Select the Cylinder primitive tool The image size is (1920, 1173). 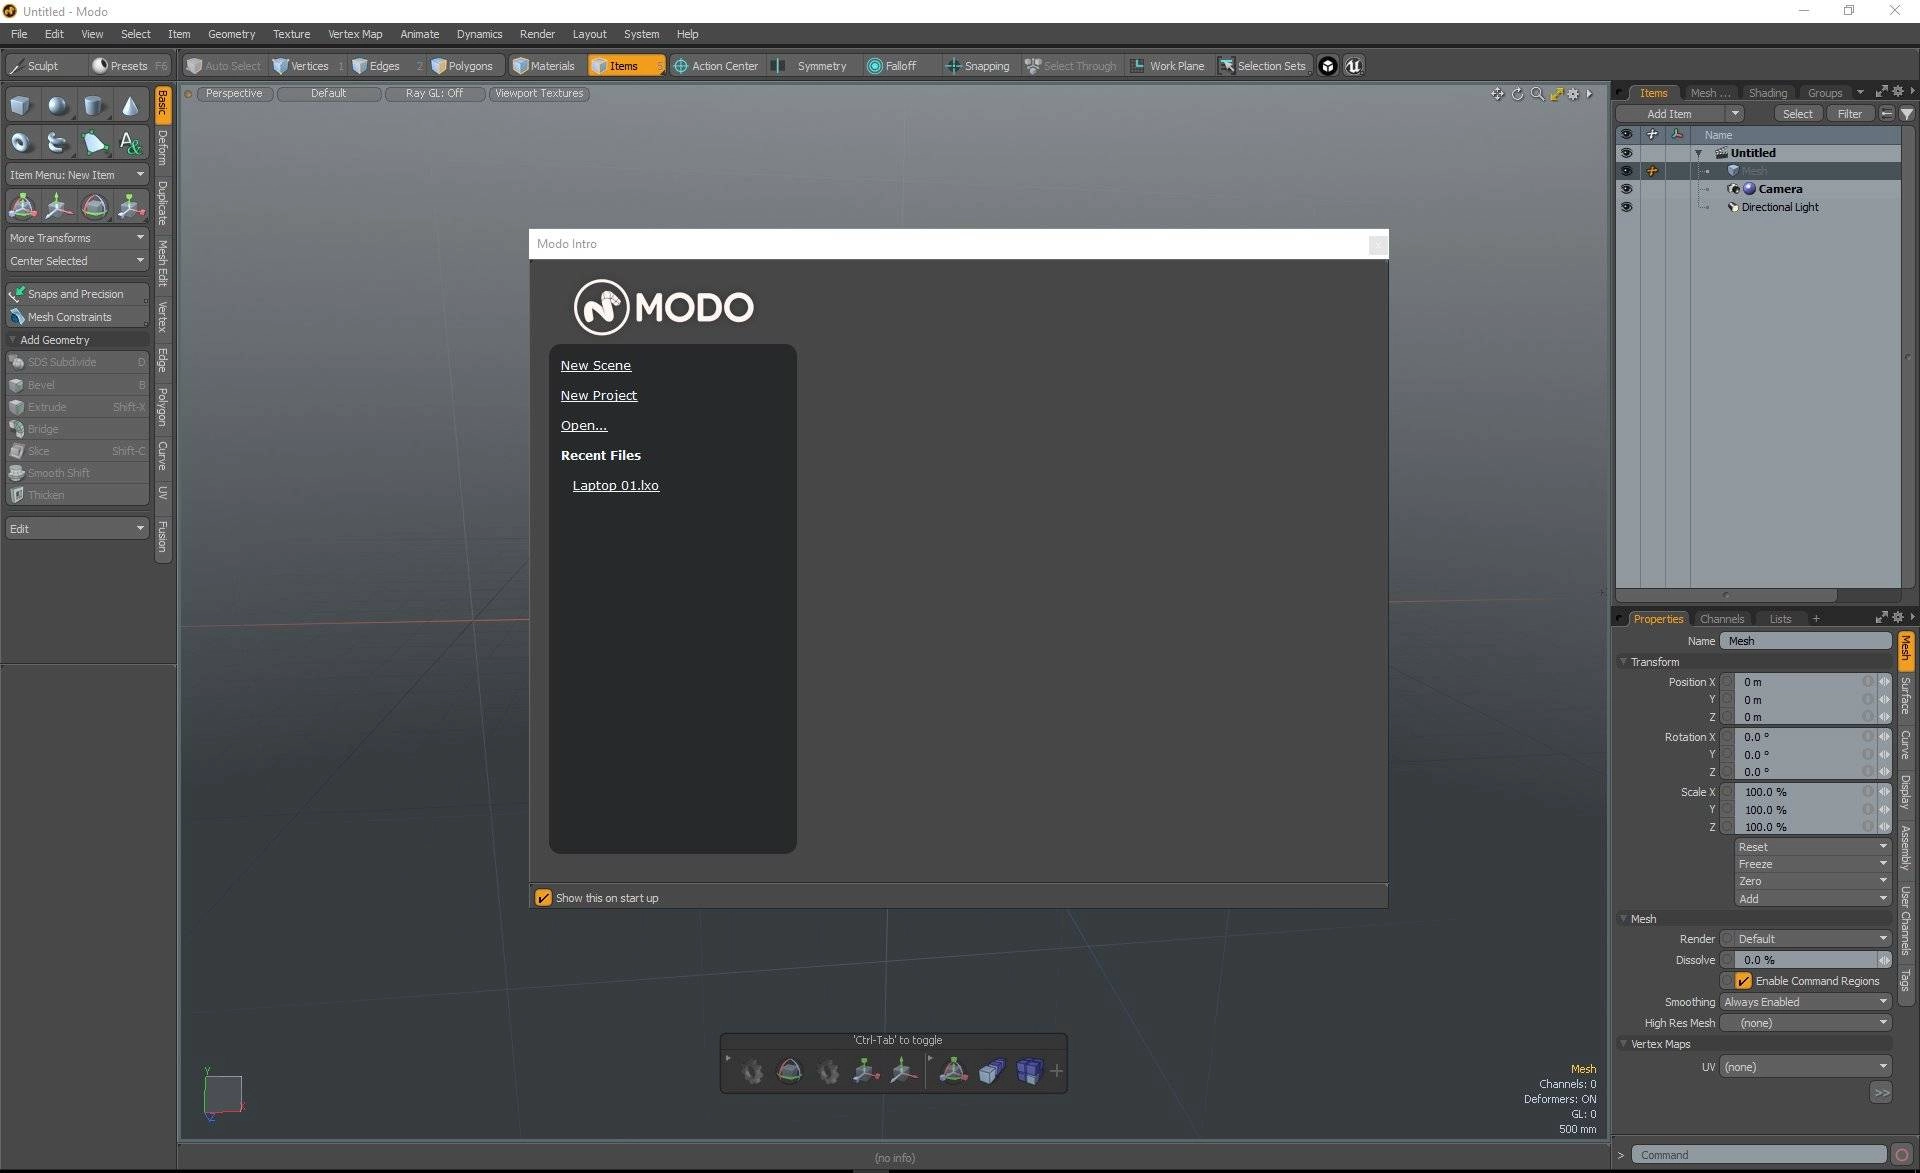(94, 106)
